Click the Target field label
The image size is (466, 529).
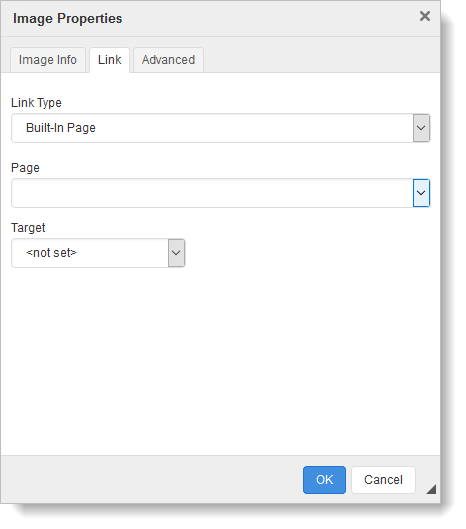click(x=28, y=228)
